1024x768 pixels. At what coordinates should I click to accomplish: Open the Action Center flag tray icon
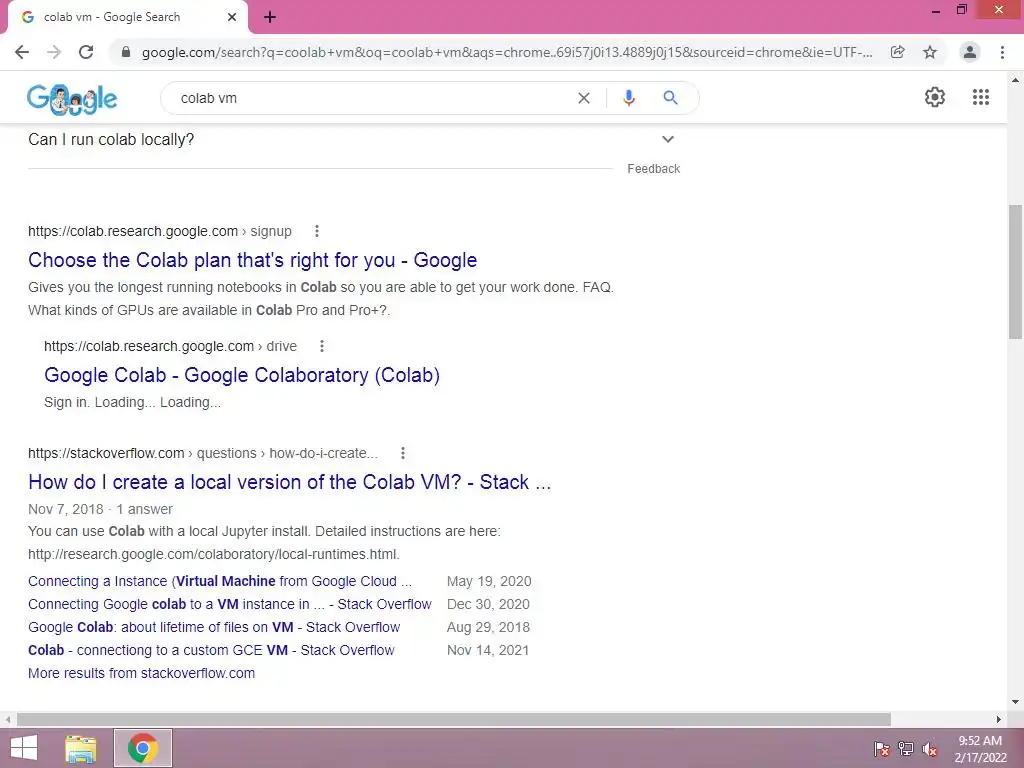882,749
